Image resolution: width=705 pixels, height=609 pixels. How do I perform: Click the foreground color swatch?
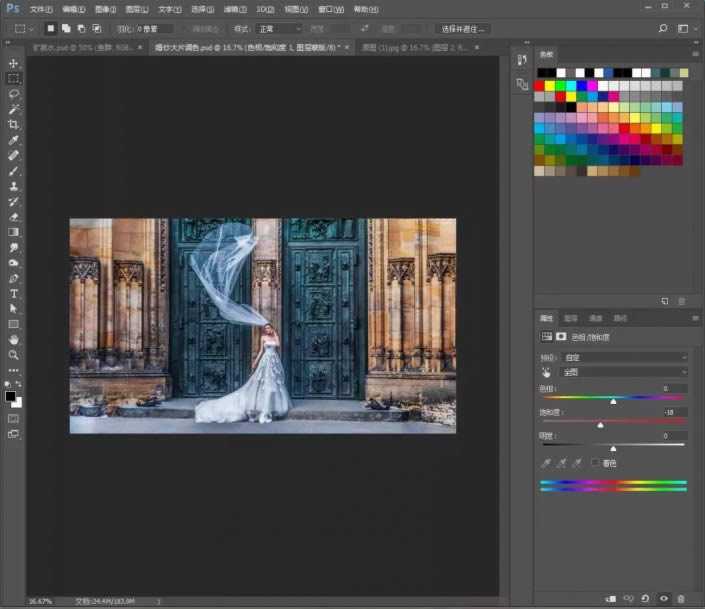click(11, 396)
